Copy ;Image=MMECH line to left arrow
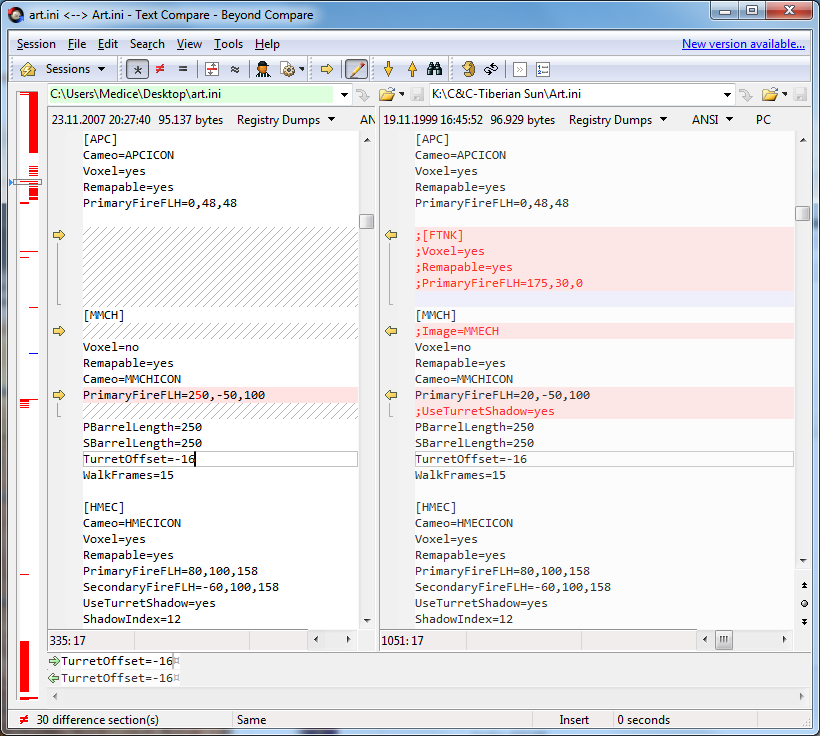The image size is (820, 736). (391, 331)
